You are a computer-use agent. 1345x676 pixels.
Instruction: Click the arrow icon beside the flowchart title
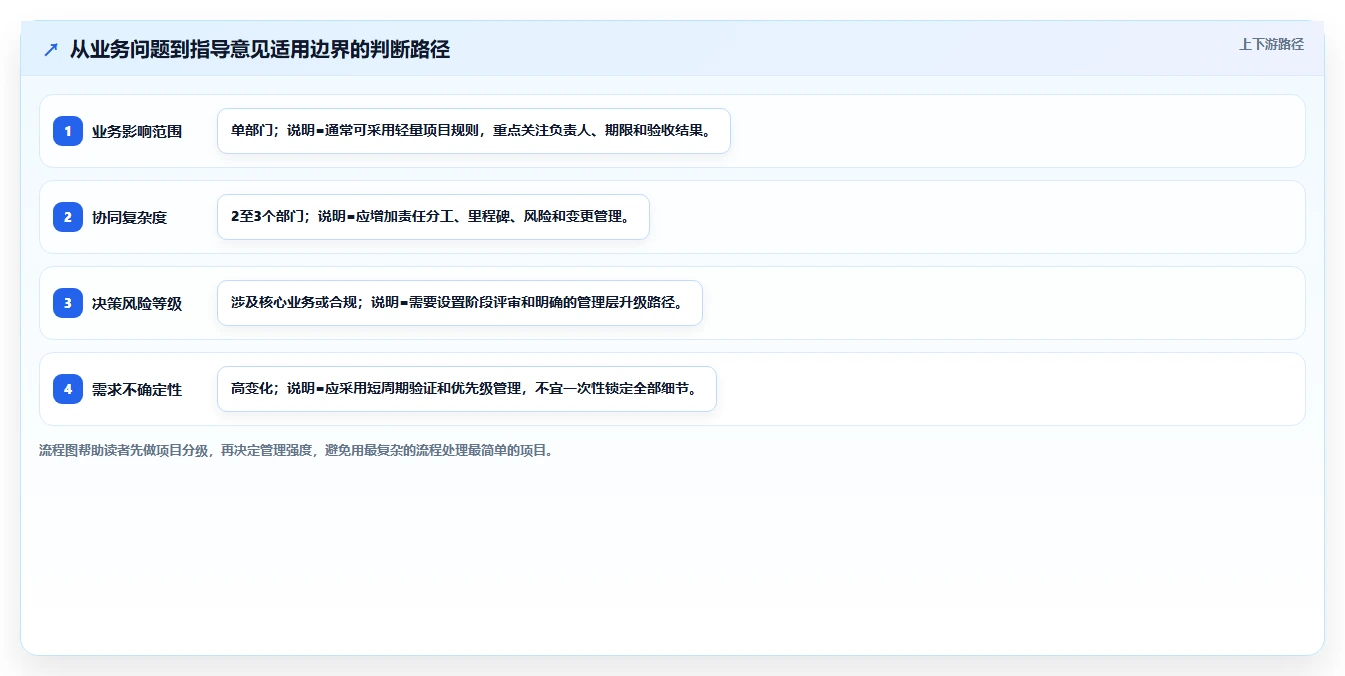click(51, 49)
